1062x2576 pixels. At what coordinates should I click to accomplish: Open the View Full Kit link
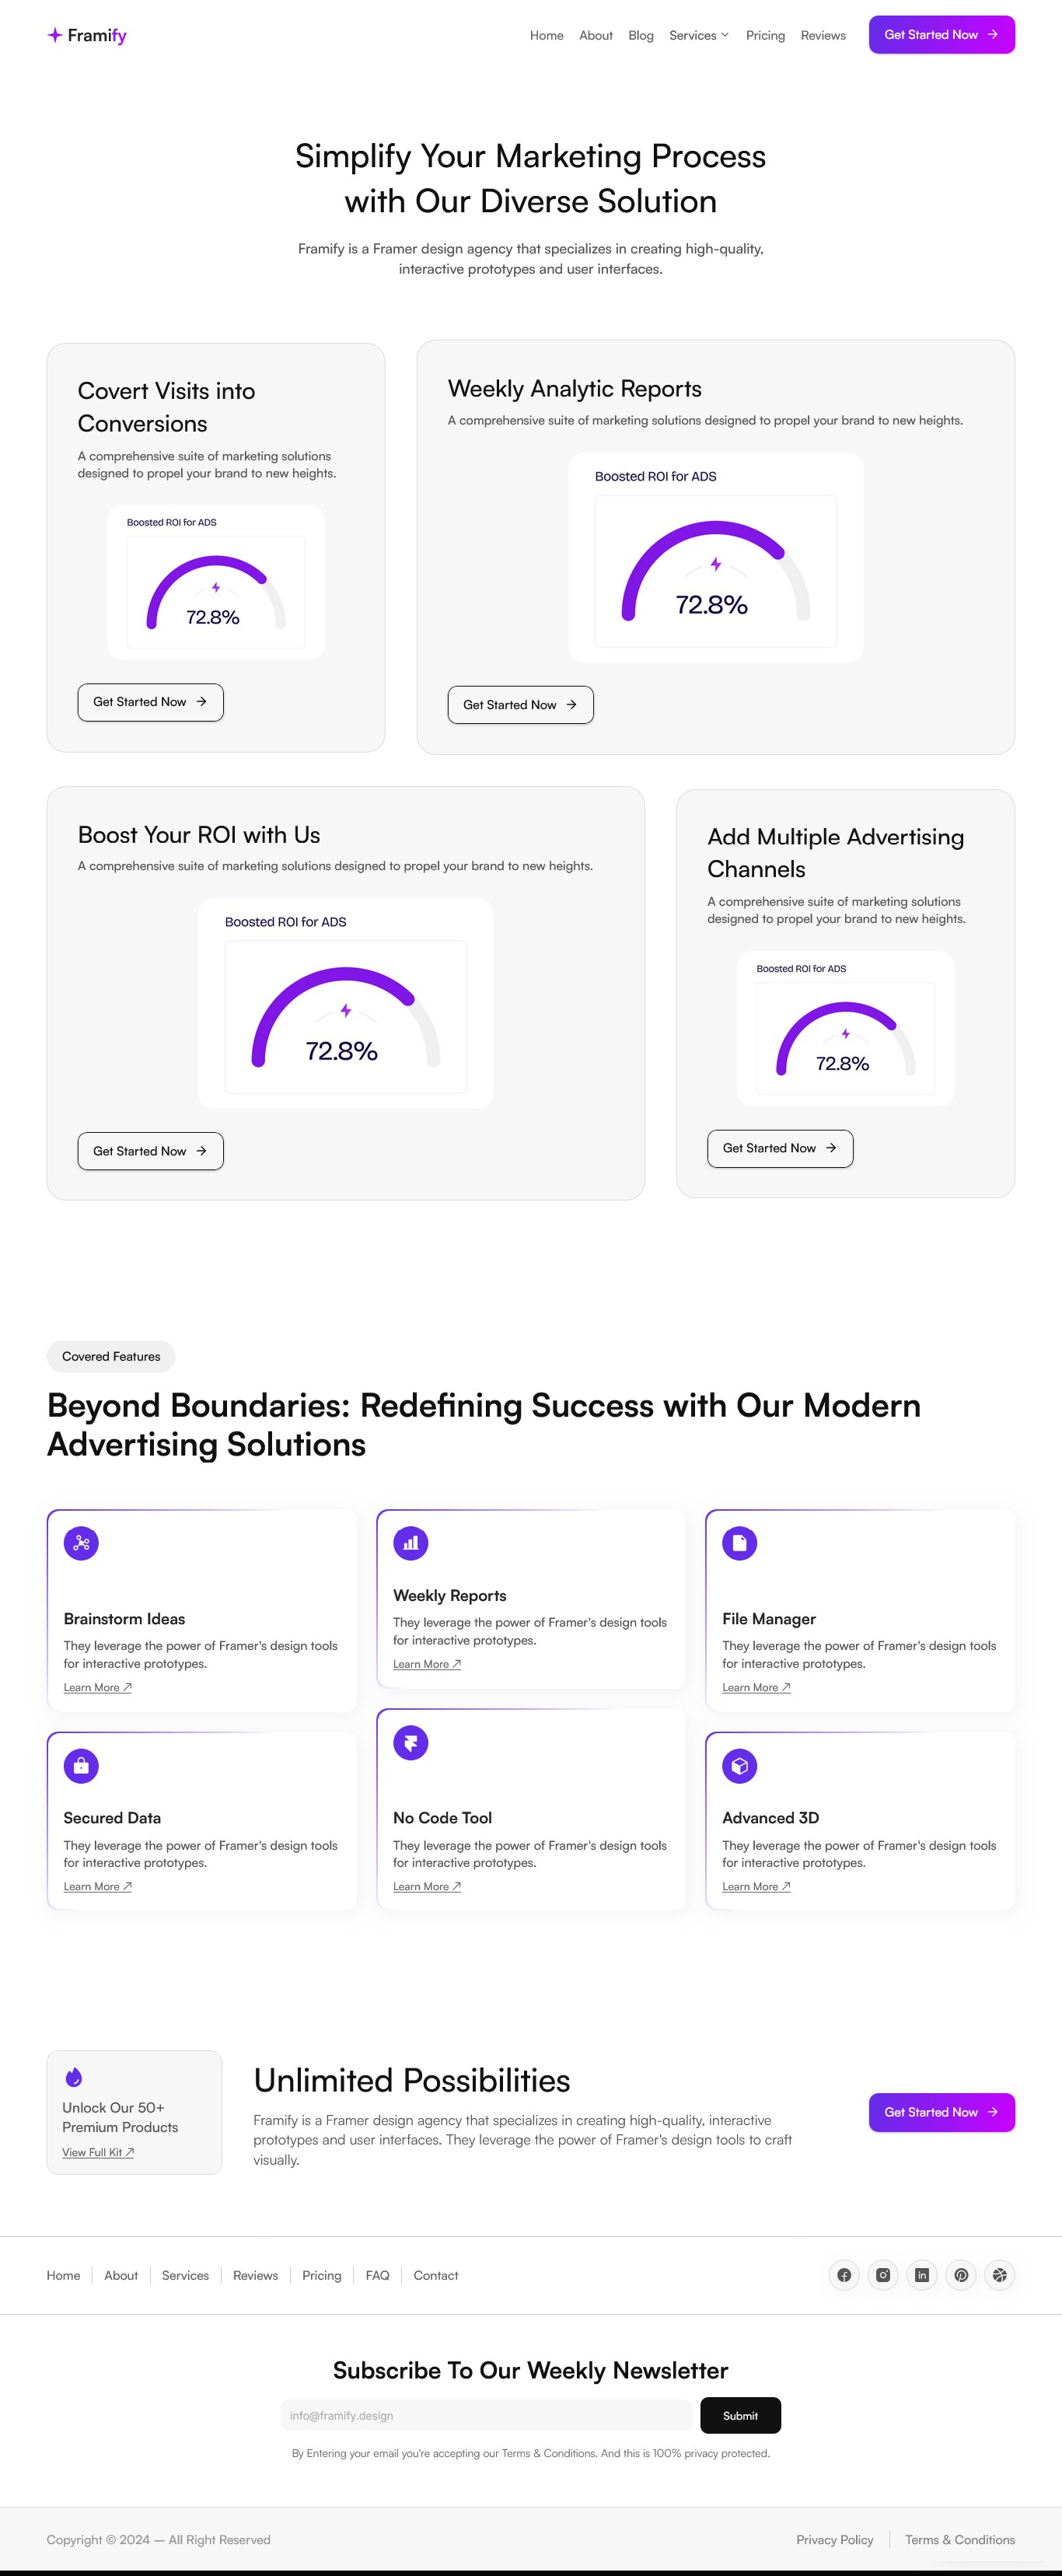click(x=98, y=2152)
